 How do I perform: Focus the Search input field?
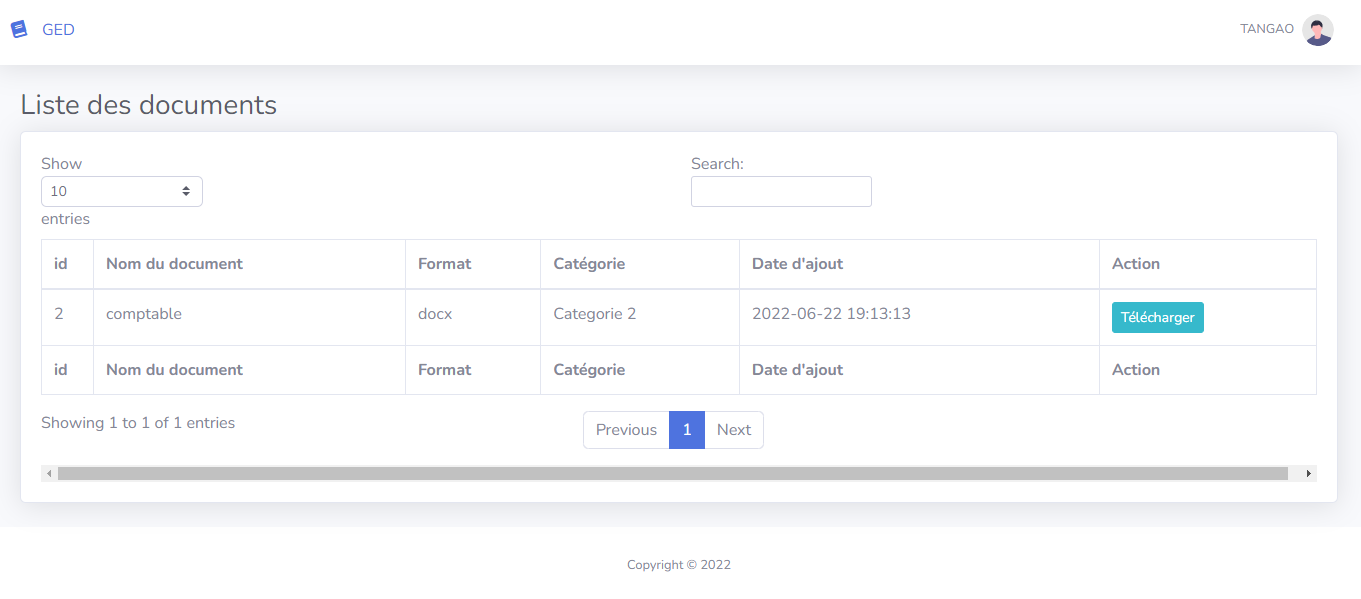coord(781,191)
